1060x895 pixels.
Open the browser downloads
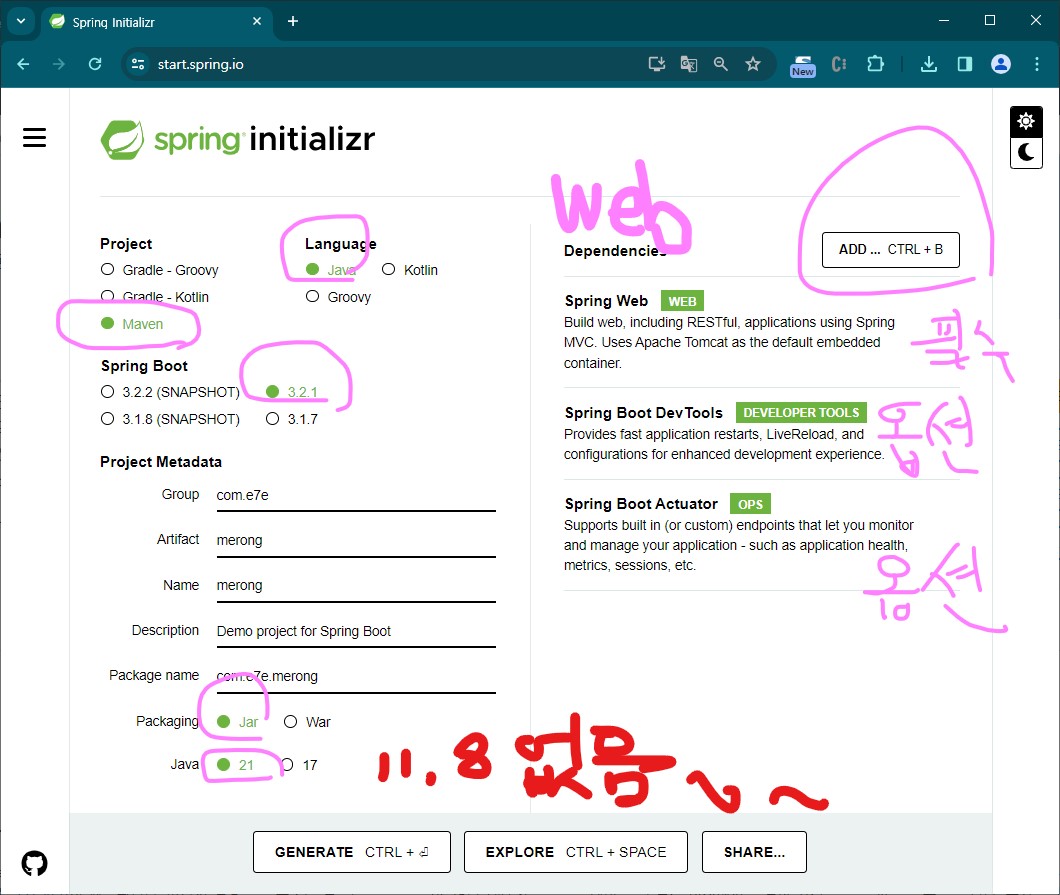[929, 64]
